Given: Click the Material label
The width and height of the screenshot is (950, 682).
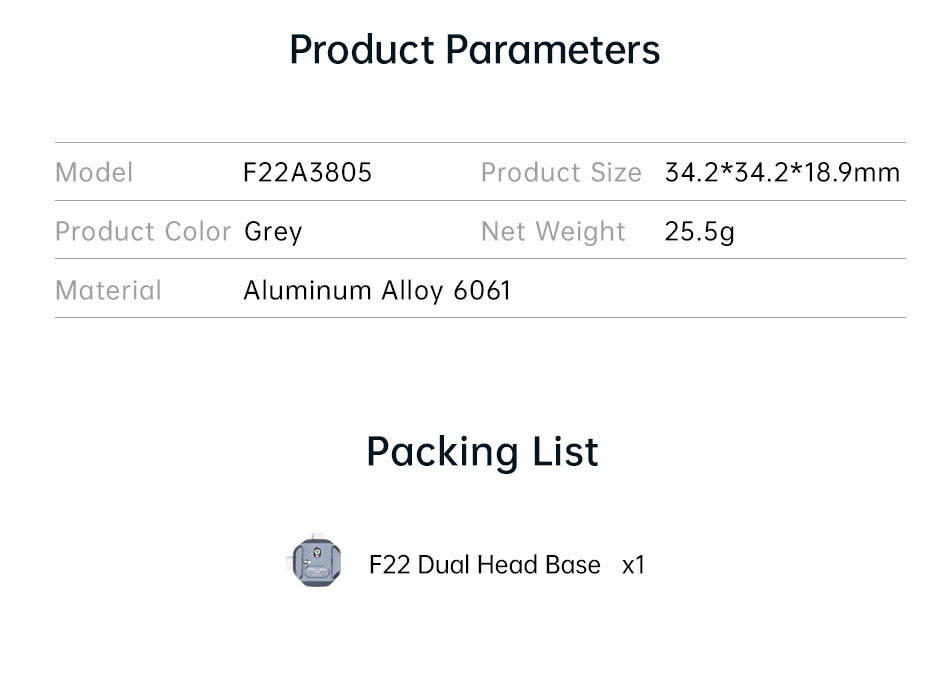Looking at the screenshot, I should click(x=108, y=290).
